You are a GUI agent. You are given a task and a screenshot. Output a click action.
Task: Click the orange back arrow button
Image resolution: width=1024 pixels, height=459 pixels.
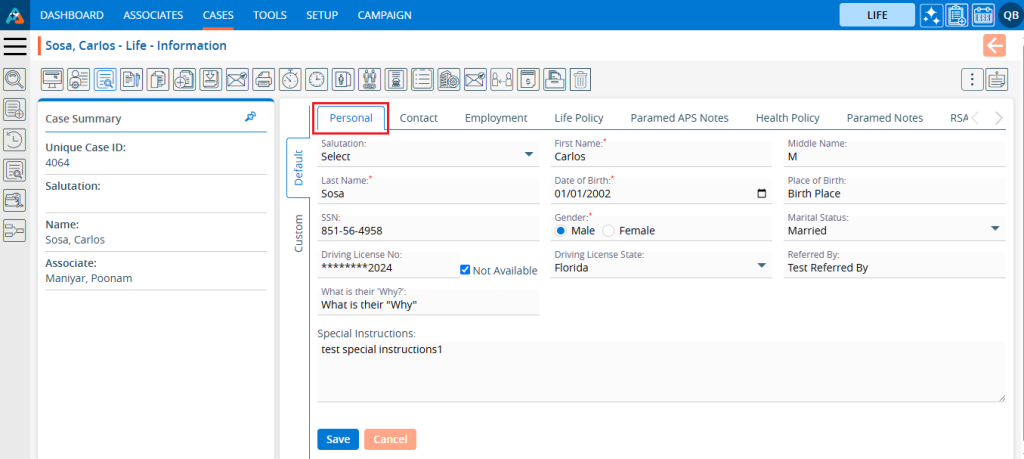[994, 45]
